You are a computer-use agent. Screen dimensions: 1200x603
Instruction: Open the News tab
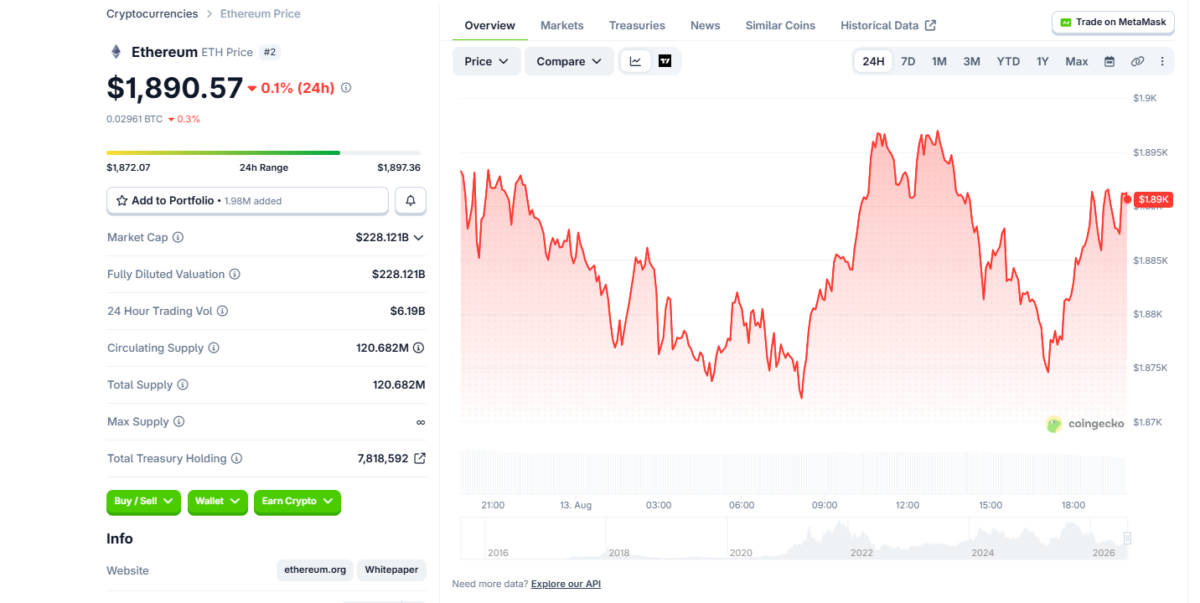[705, 25]
